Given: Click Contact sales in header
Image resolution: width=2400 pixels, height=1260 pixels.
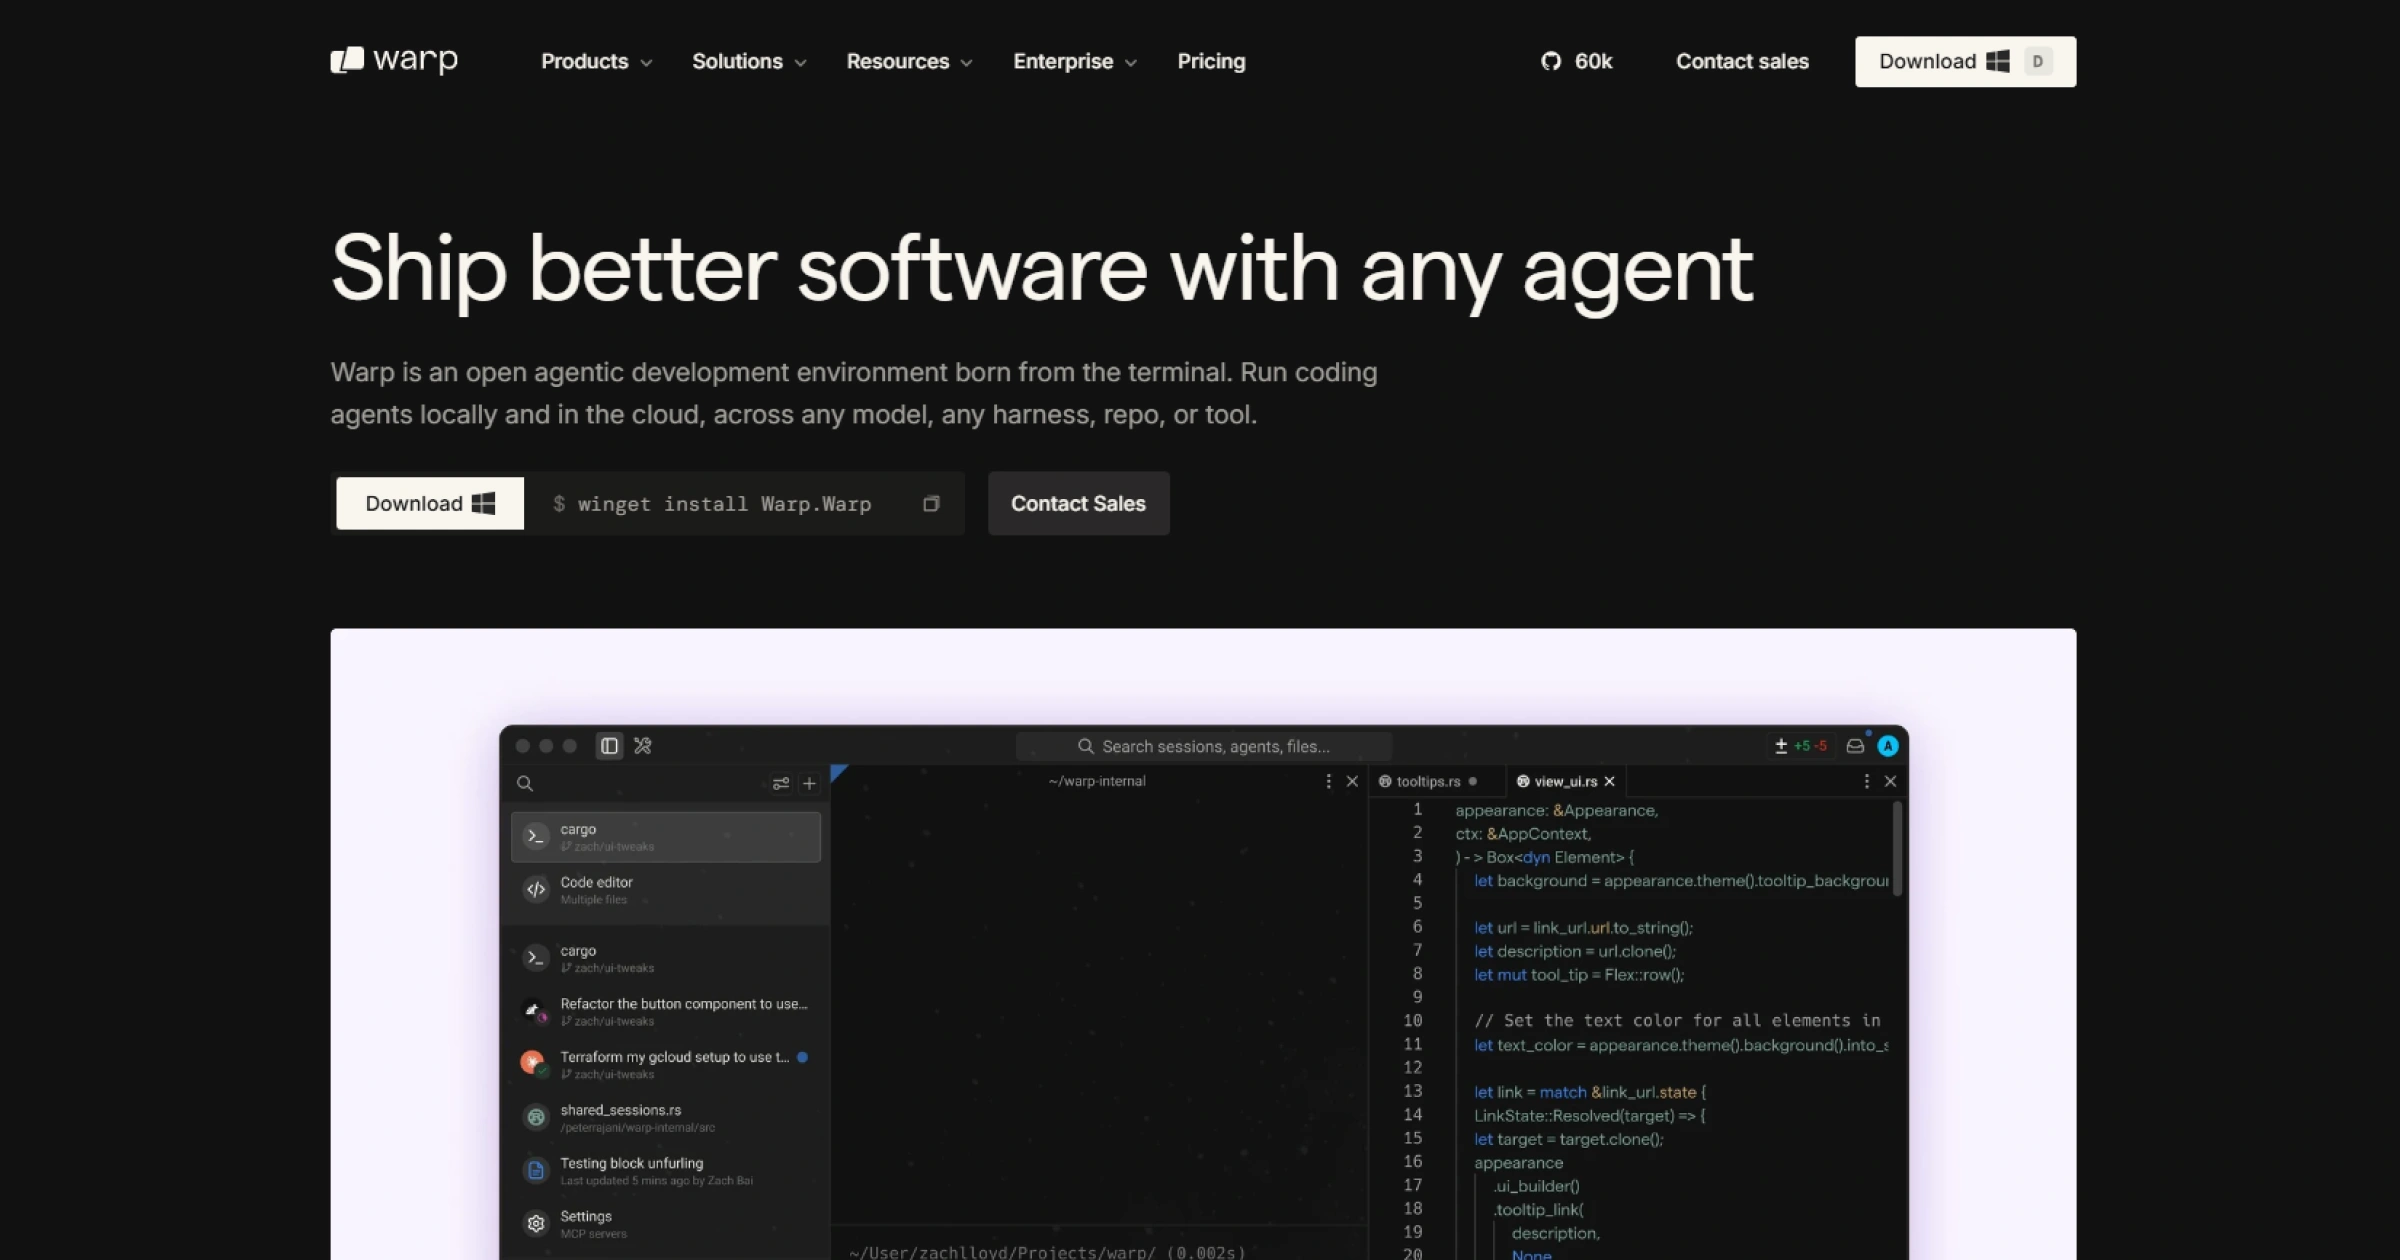Looking at the screenshot, I should pos(1742,61).
